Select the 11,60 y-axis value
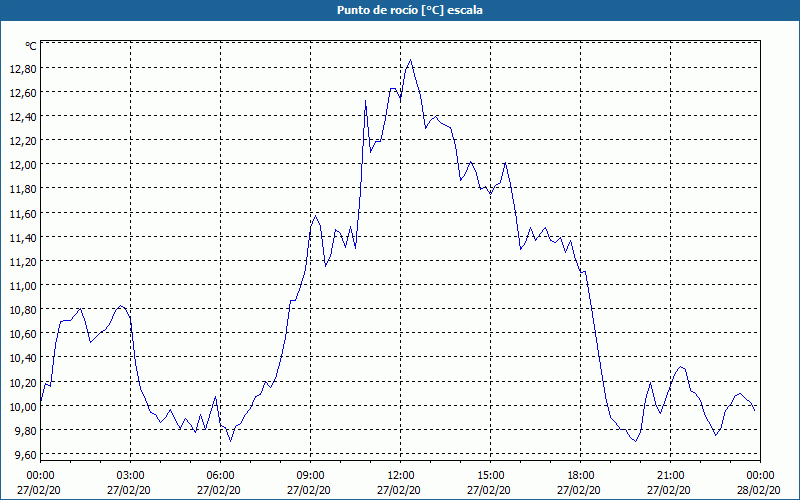The image size is (800, 500). click(x=23, y=213)
